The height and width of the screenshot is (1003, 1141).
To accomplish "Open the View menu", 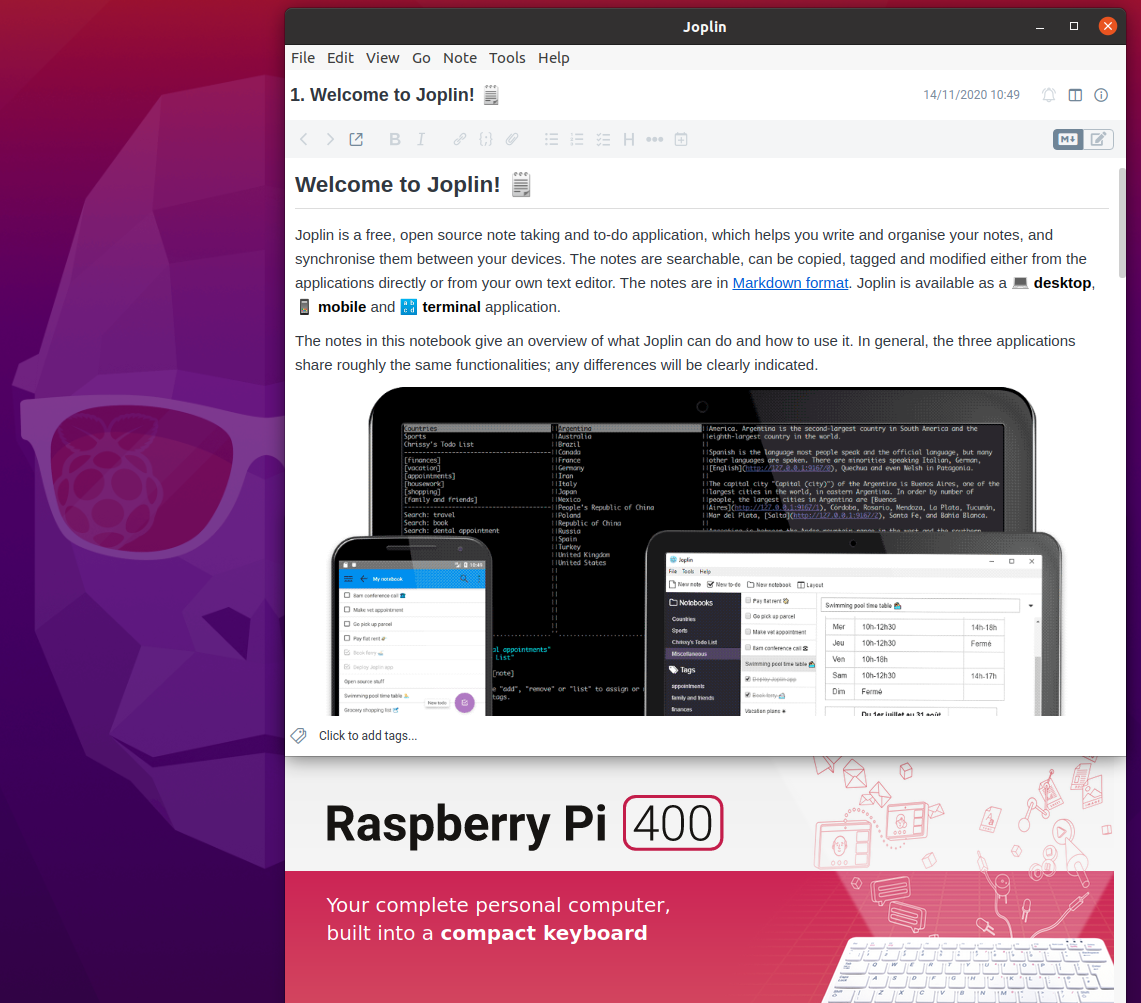I will coord(382,58).
